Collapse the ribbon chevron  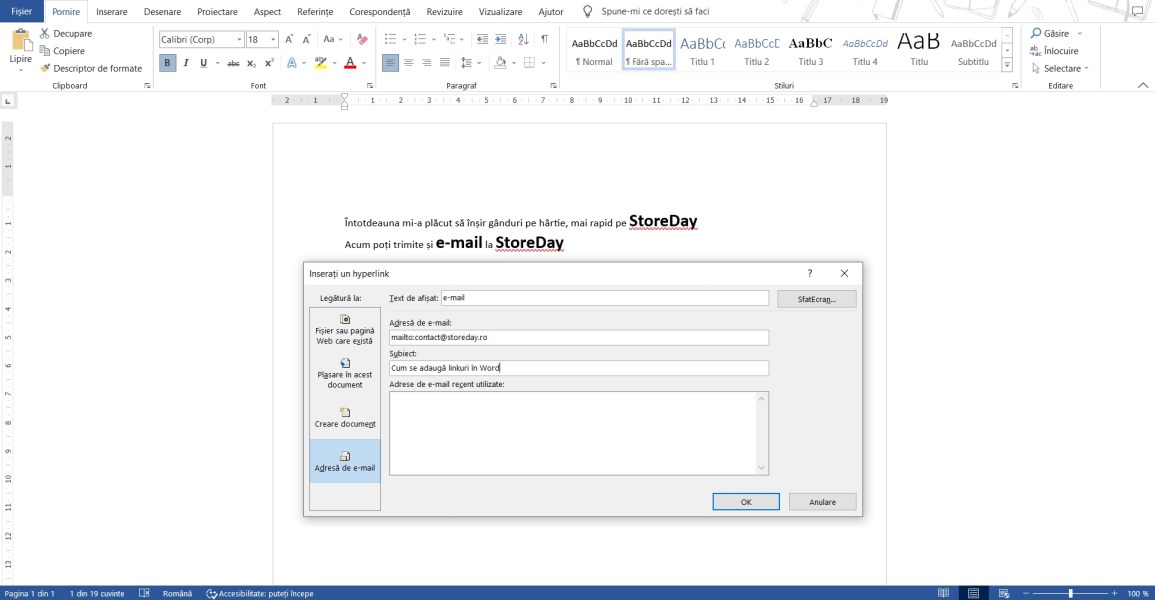coord(1142,85)
